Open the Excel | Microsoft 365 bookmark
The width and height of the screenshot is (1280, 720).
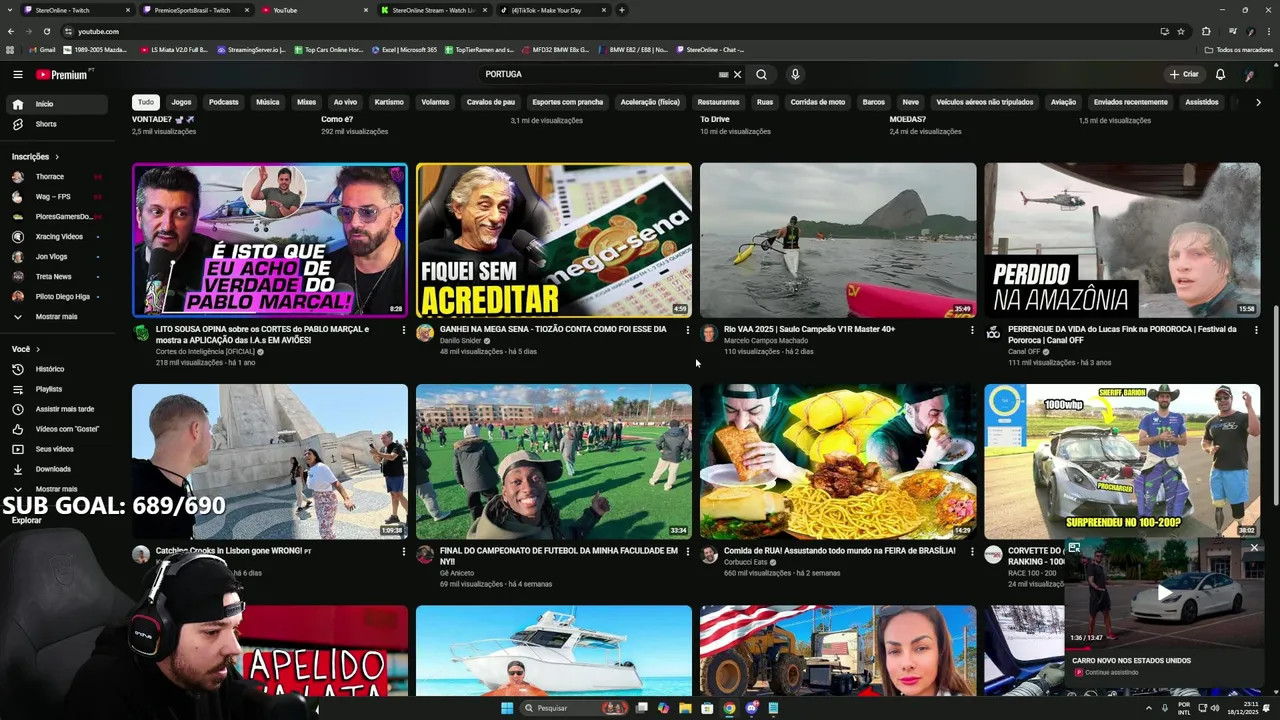[x=404, y=49]
